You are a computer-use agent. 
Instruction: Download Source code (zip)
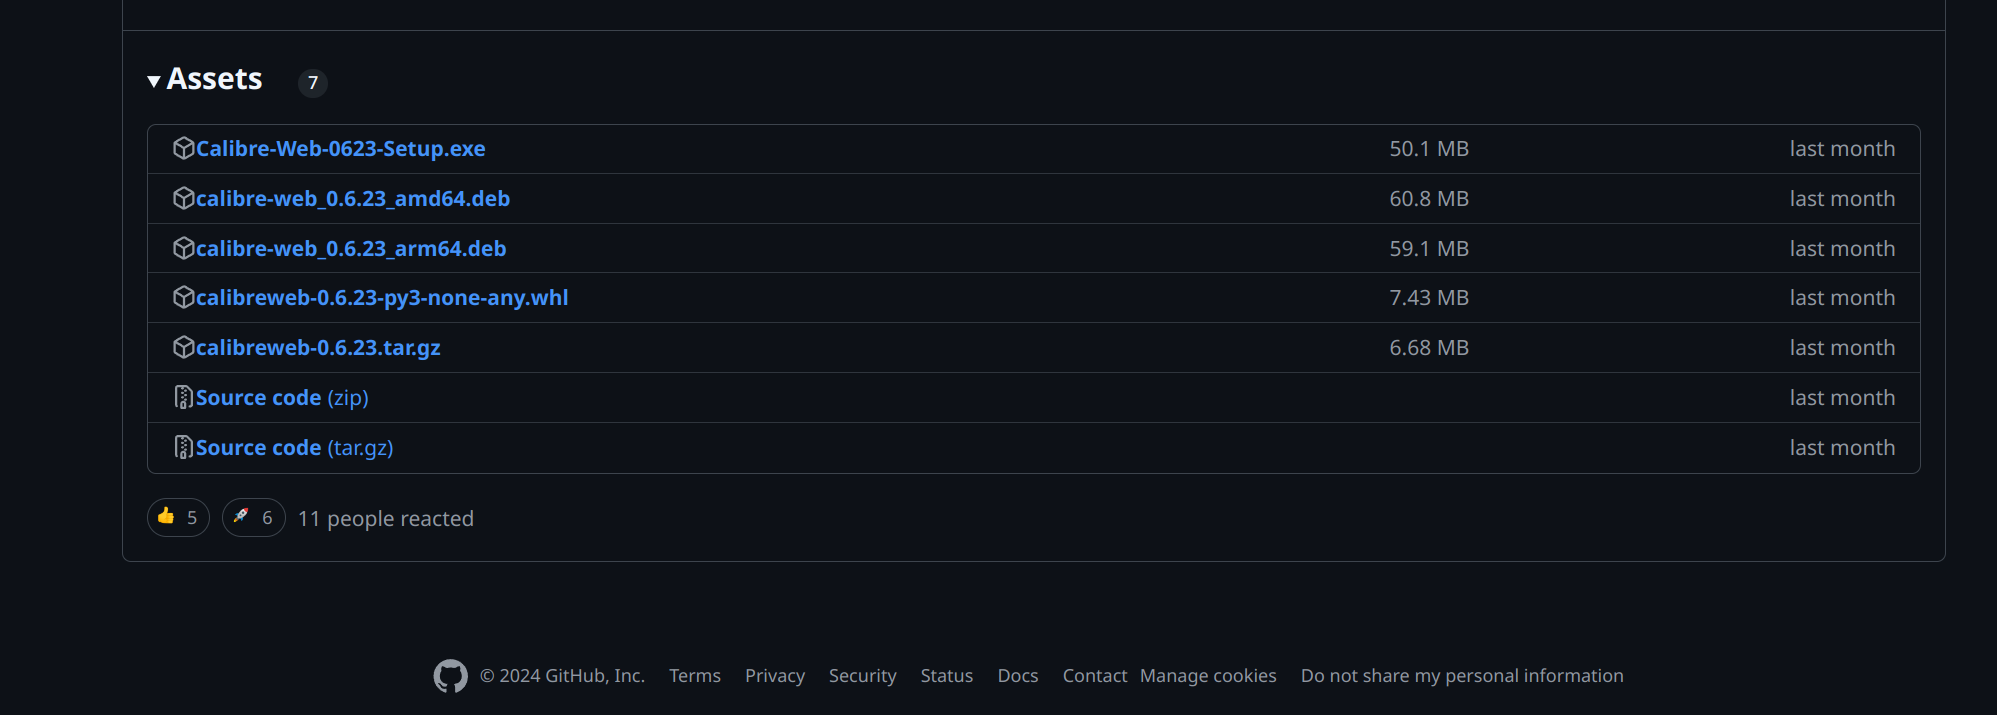click(x=281, y=398)
